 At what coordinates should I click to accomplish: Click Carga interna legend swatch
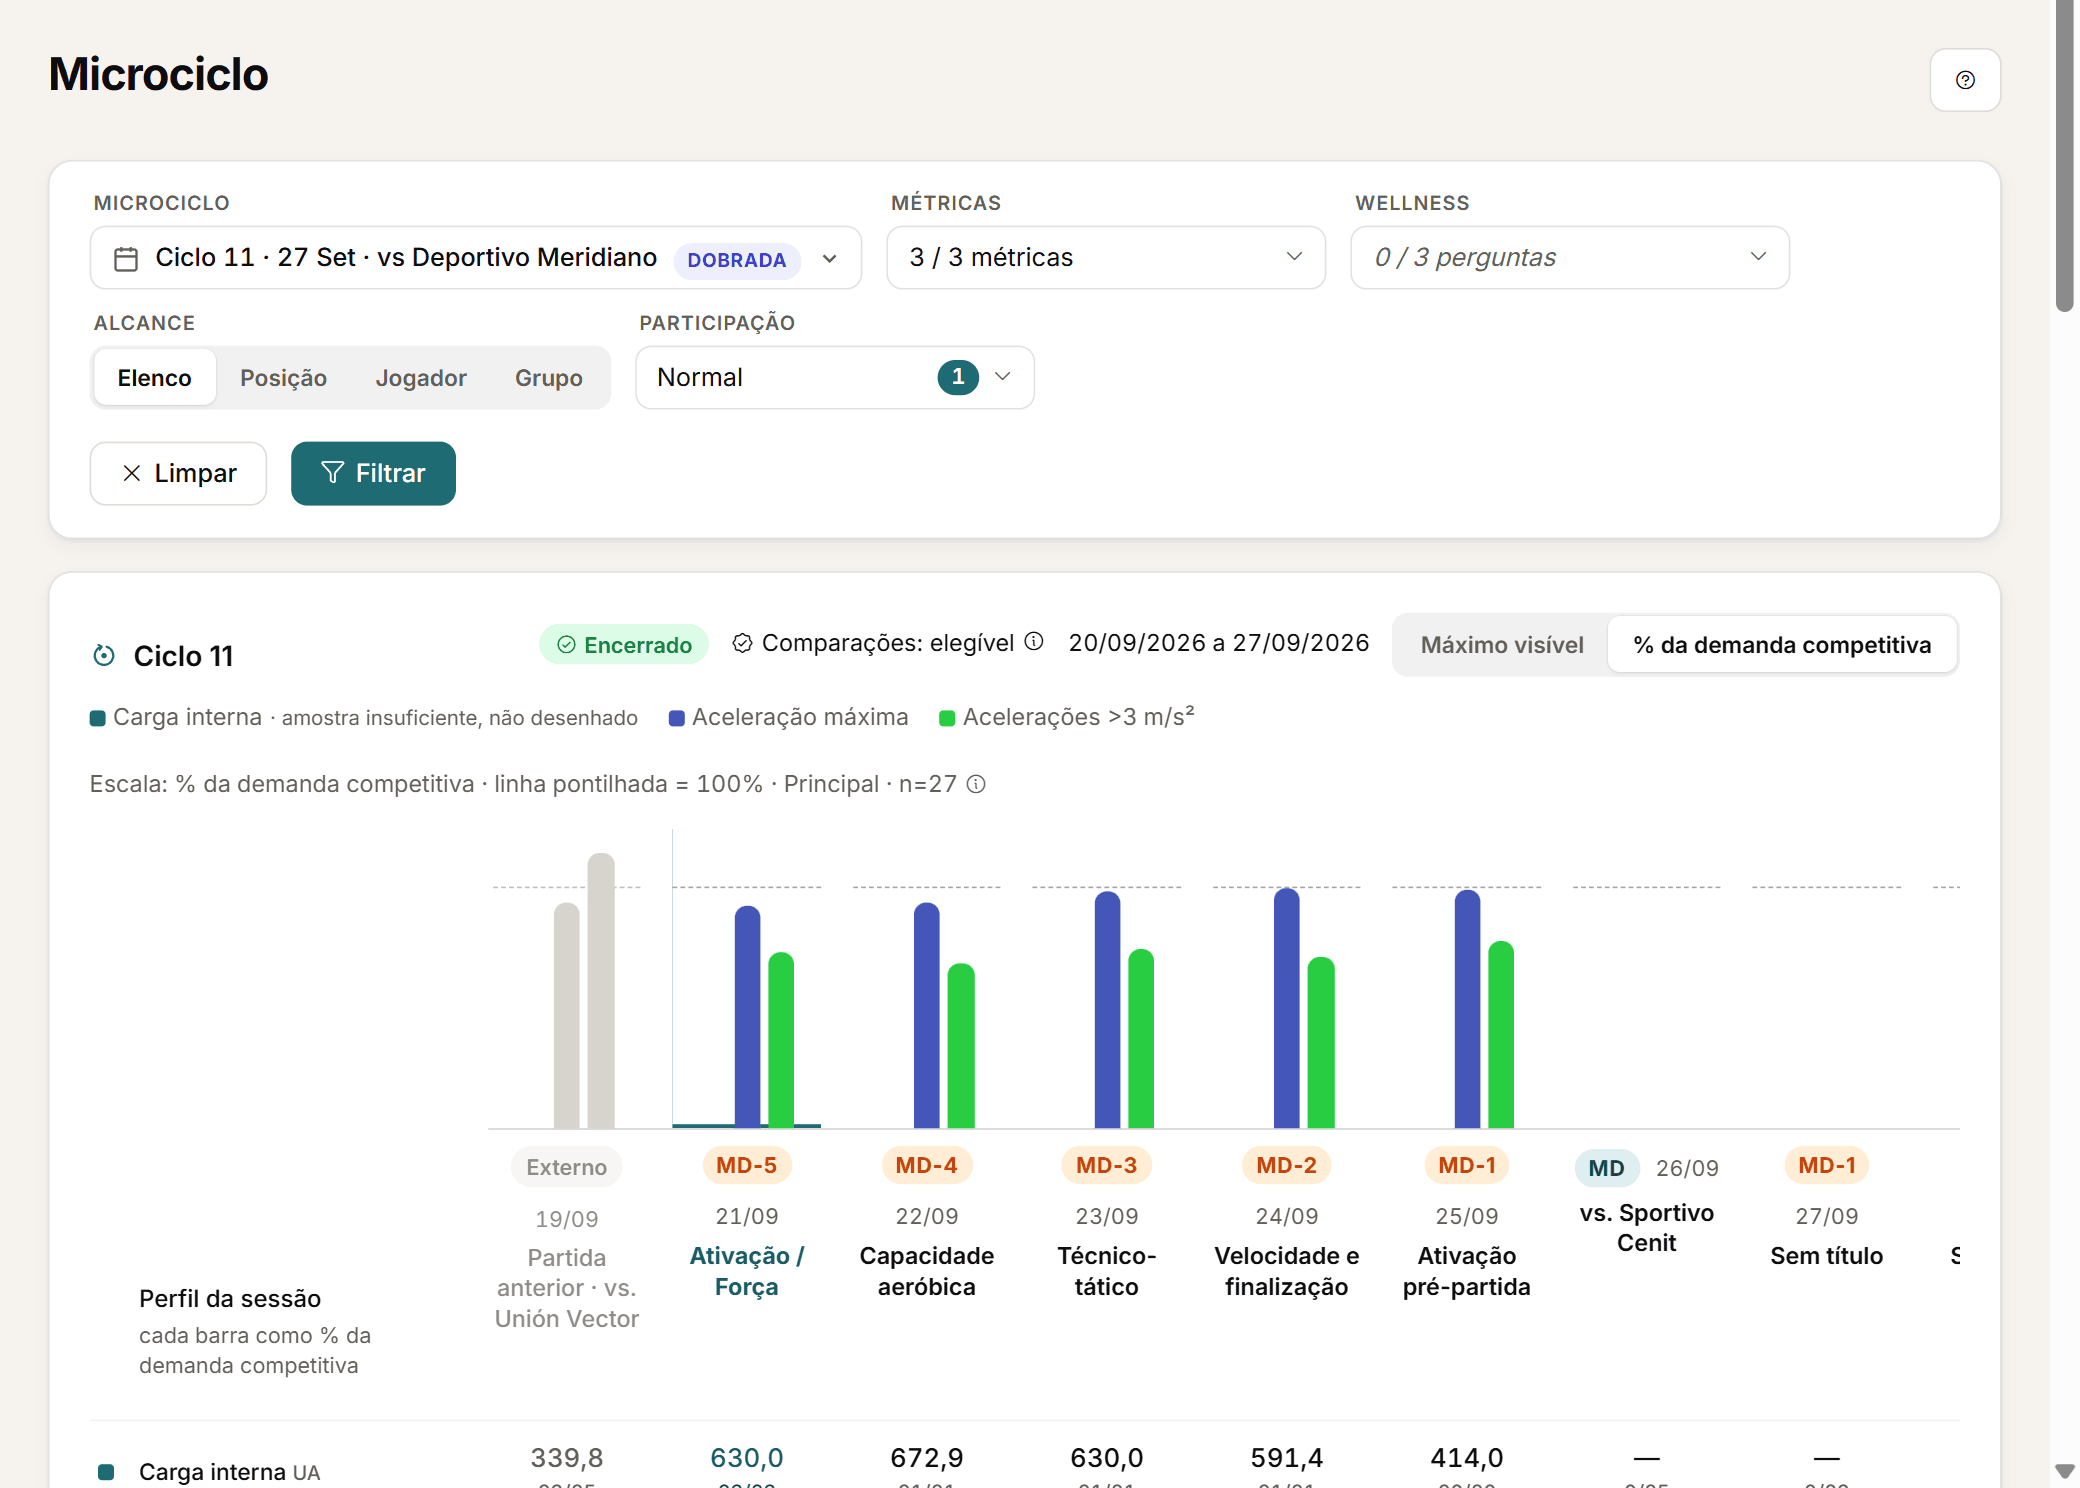[x=98, y=718]
